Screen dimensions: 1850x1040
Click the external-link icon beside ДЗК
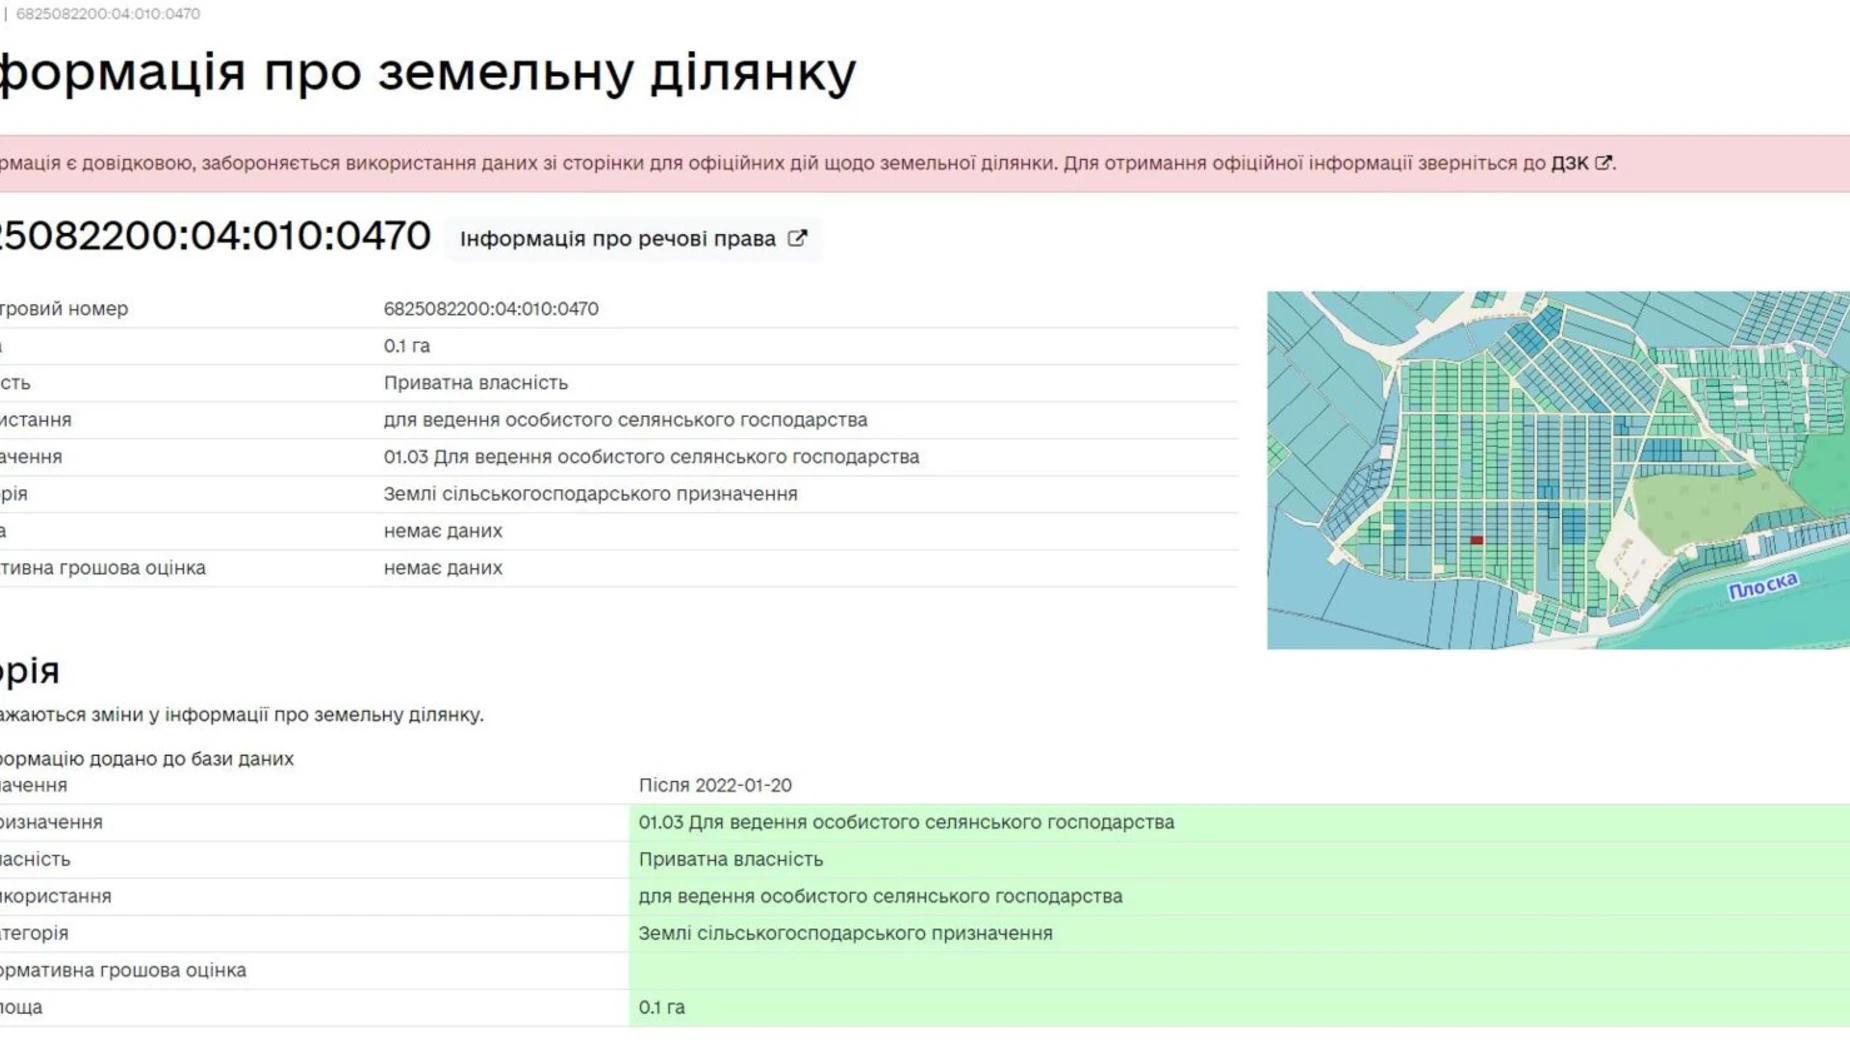pyautogui.click(x=1603, y=163)
